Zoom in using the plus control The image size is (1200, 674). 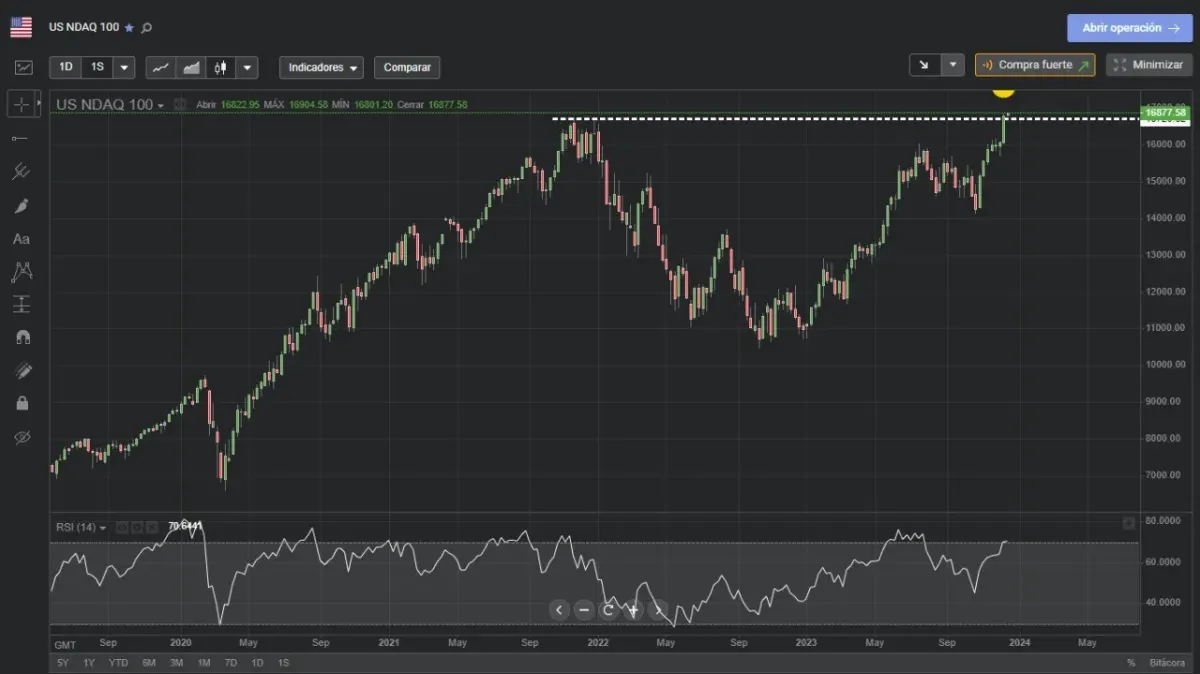633,610
